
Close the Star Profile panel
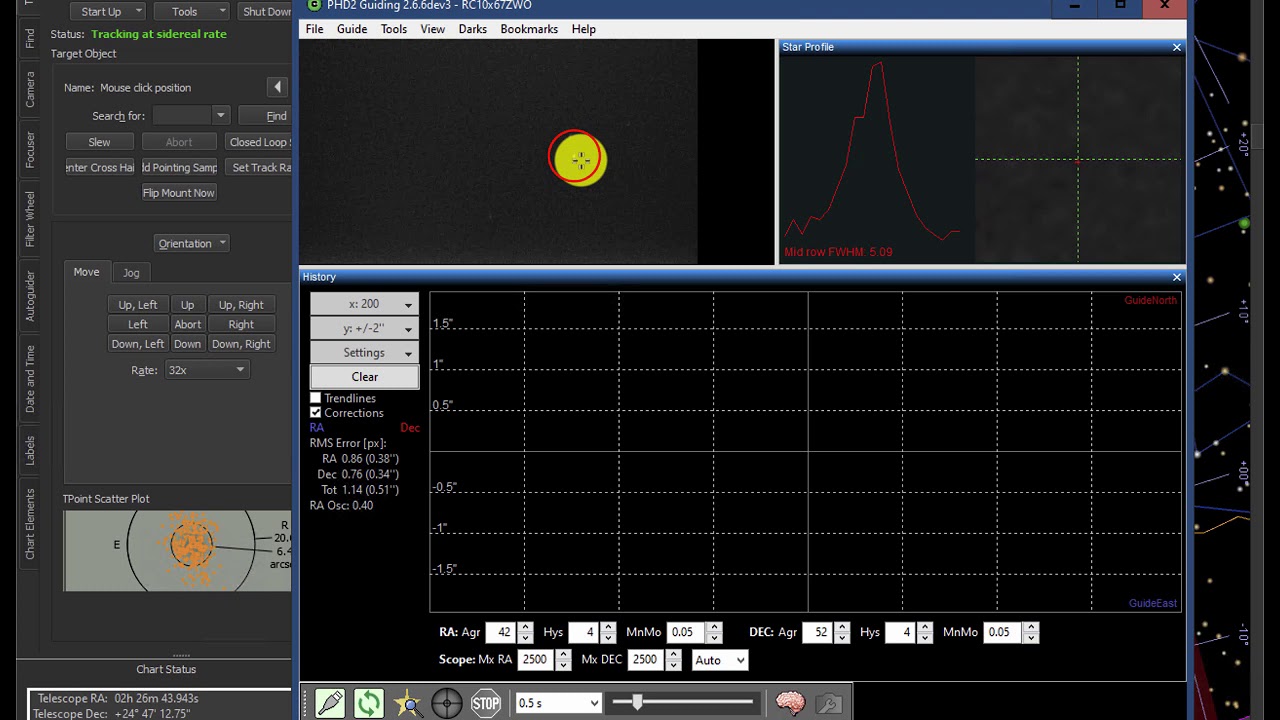(x=1176, y=47)
